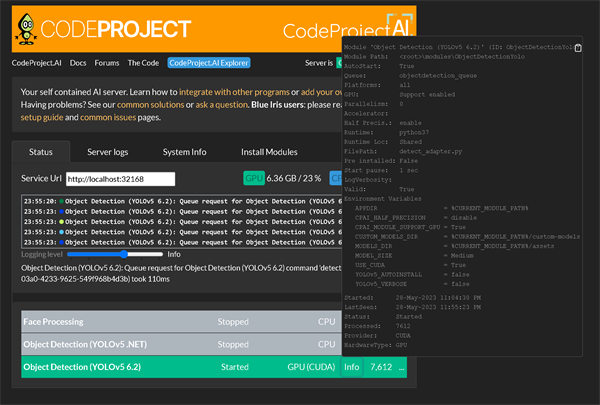Image resolution: width=600 pixels, height=405 pixels.
Task: Click the Stopped status of Face Processing
Action: click(x=233, y=322)
